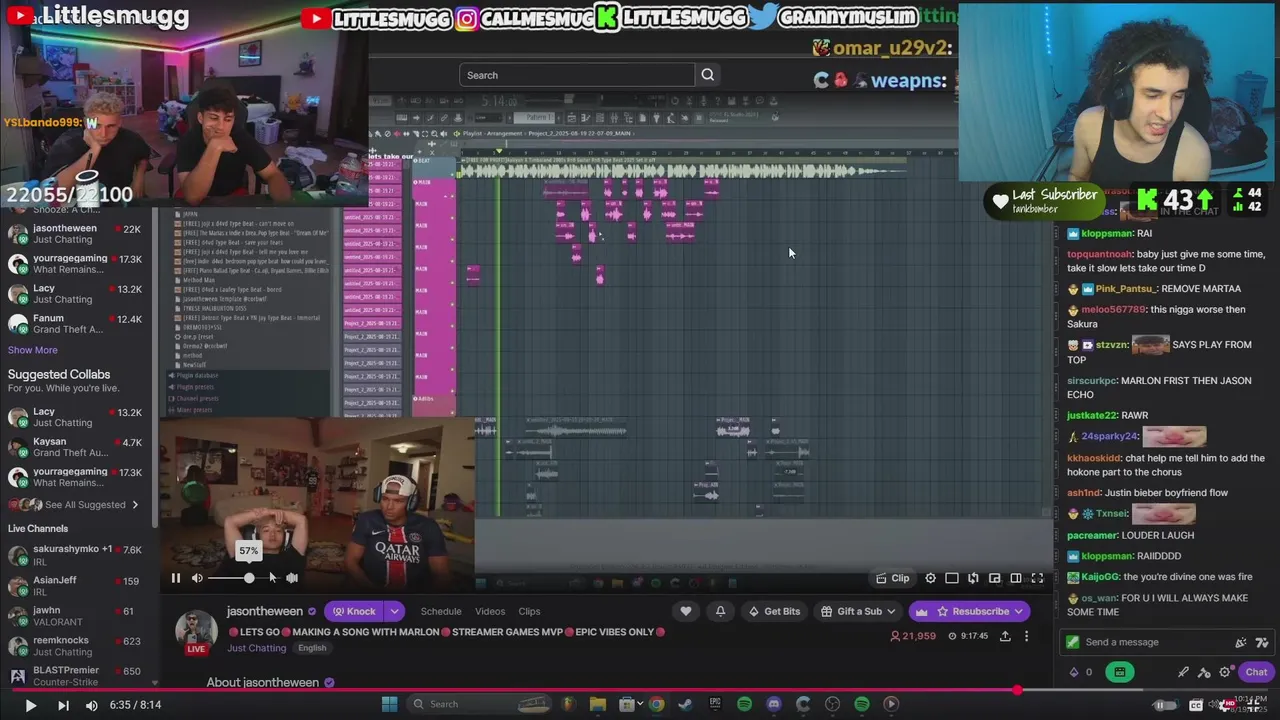Open BLASTPremier Counter-Strike channel
Screen dimensions: 1280x720
coord(75,676)
